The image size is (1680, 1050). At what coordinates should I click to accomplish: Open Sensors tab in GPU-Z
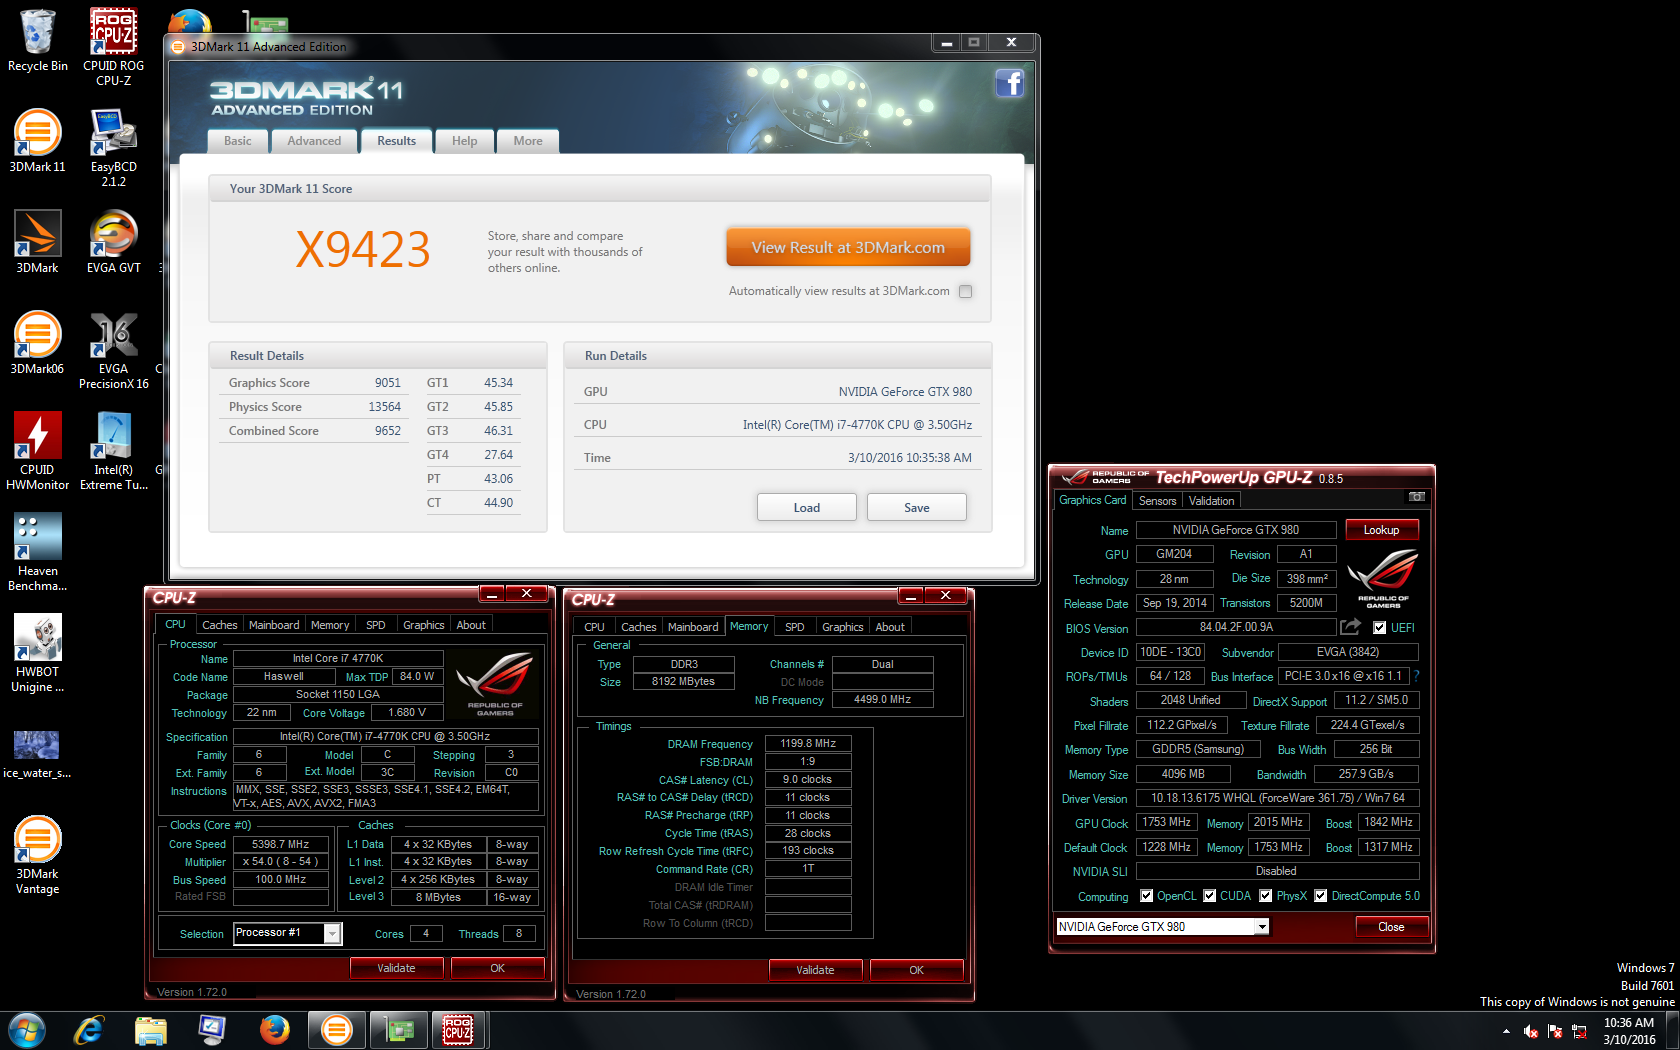coord(1157,501)
